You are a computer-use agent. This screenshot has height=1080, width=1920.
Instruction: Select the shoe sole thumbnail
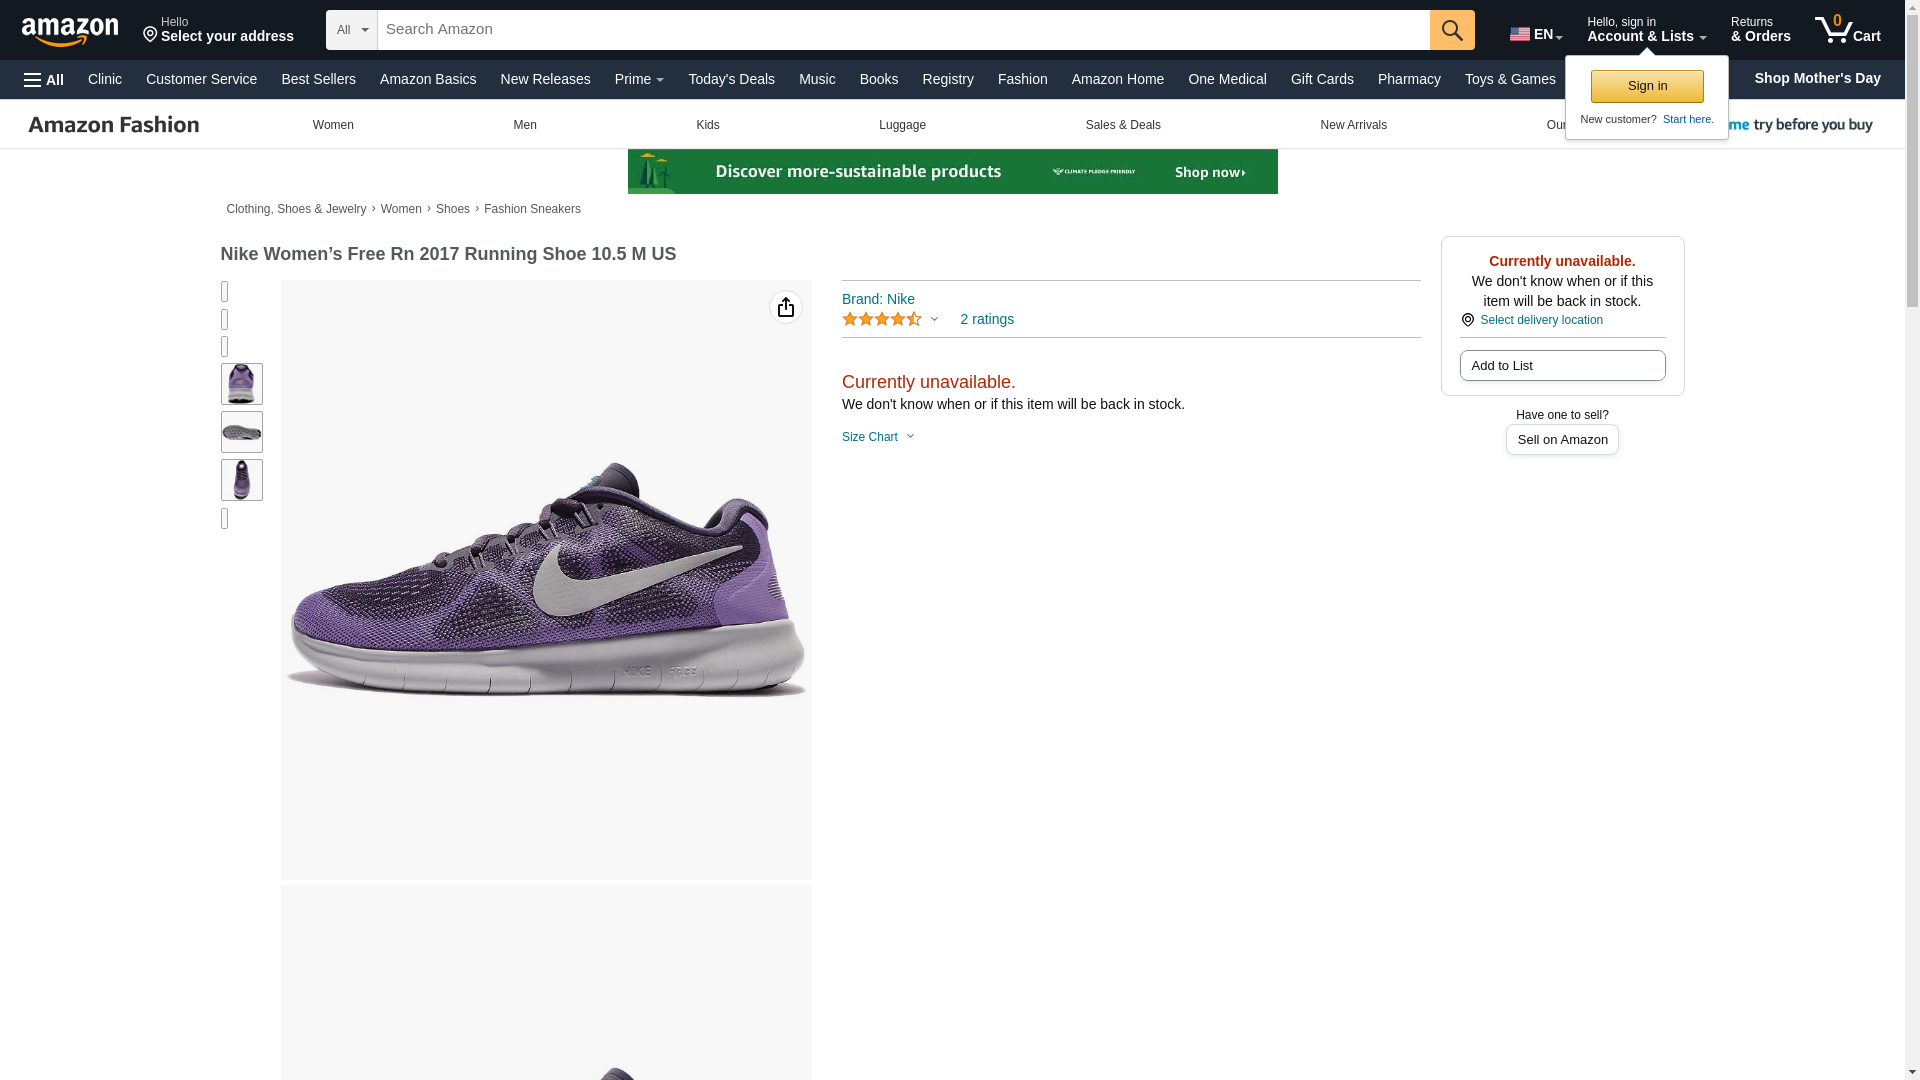click(x=242, y=432)
